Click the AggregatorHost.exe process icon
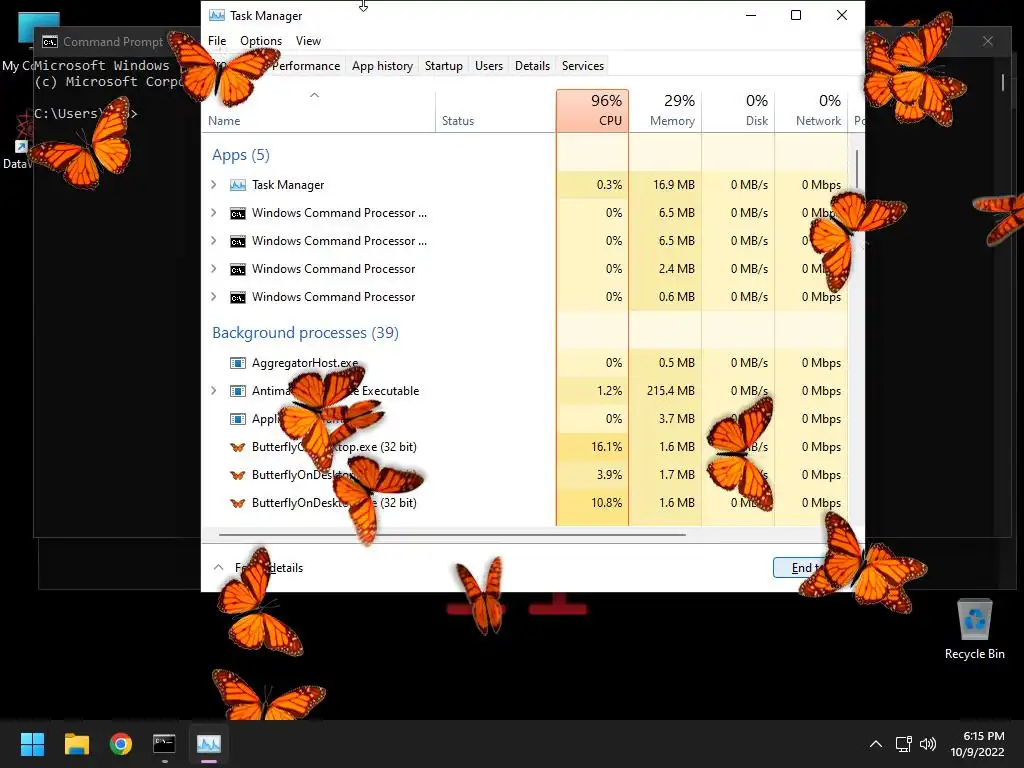The image size is (1024, 768). coord(238,363)
